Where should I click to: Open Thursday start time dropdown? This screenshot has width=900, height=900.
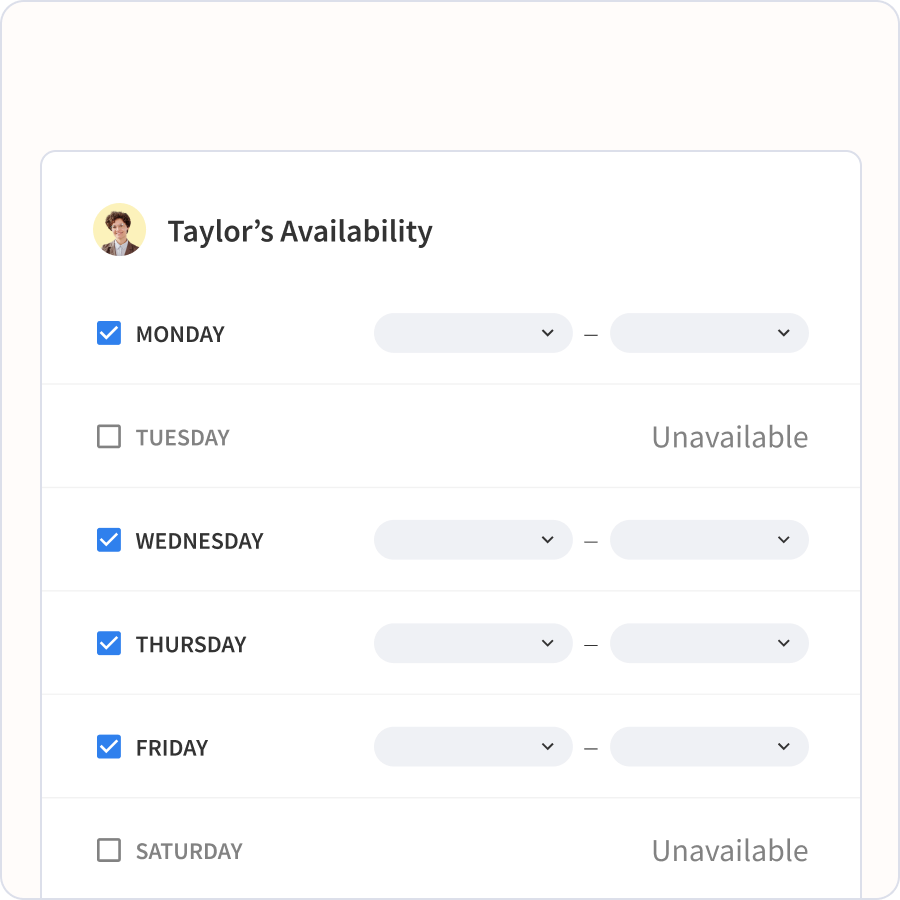473,644
